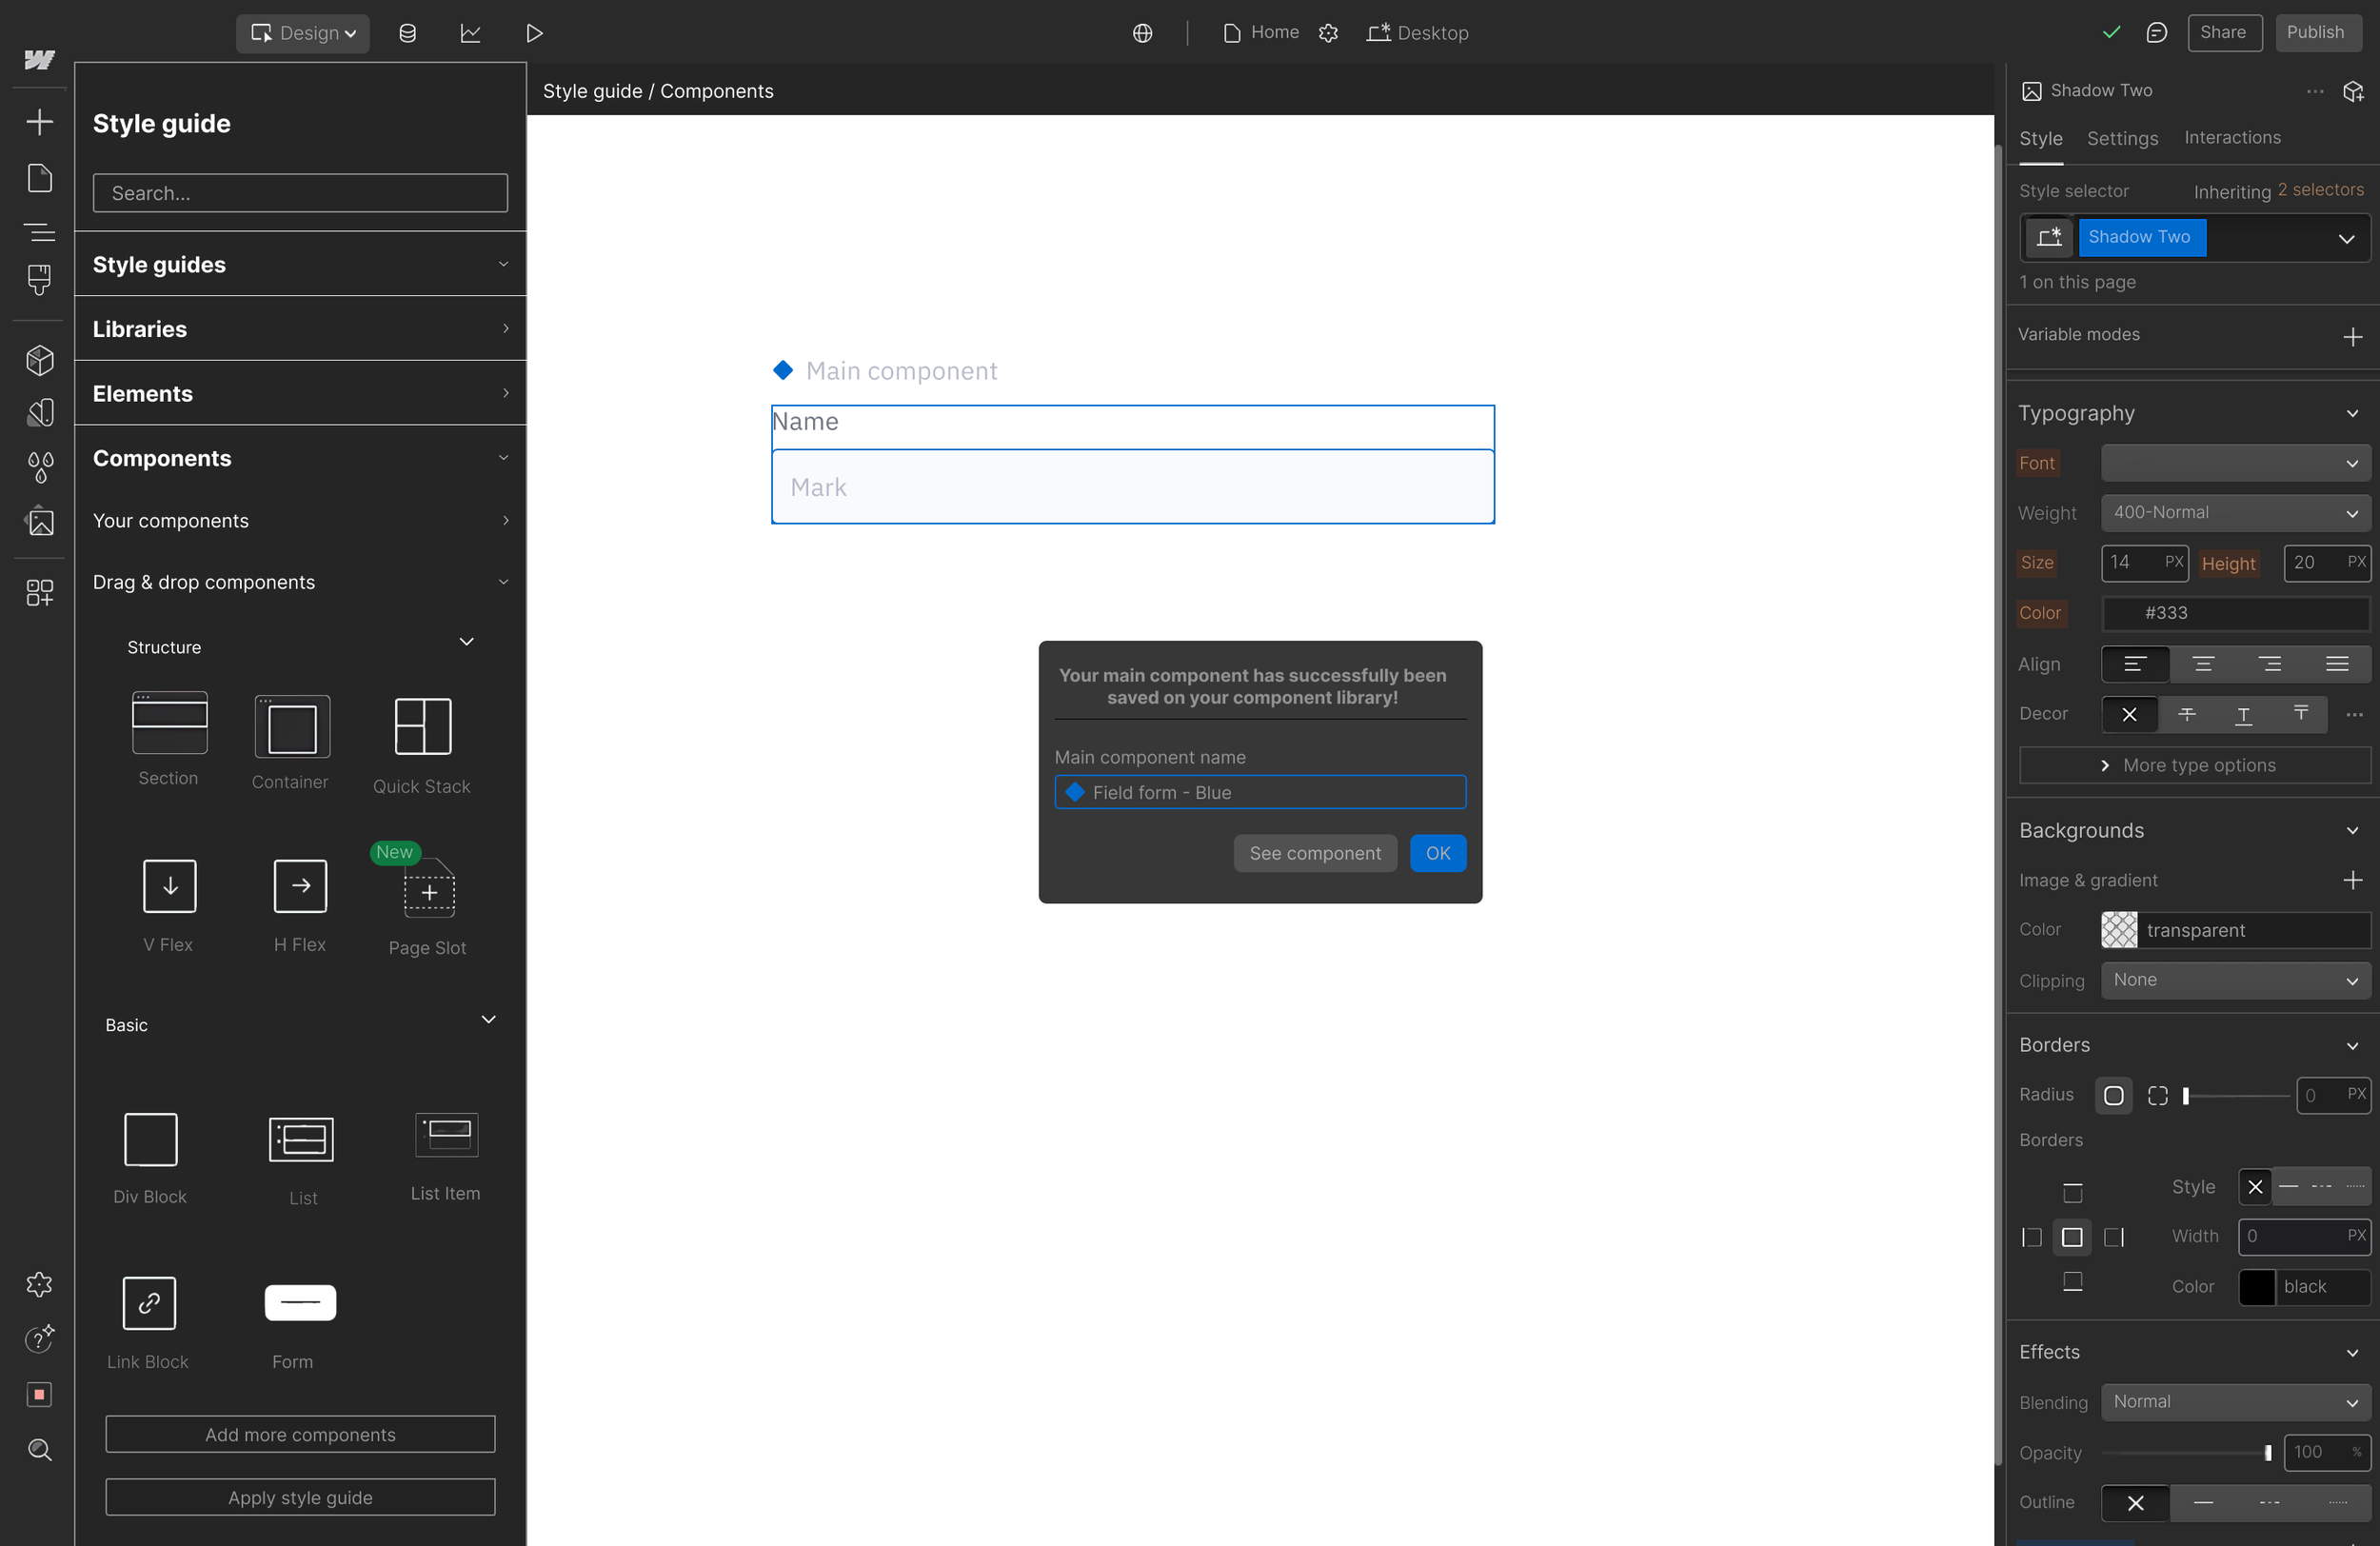Screen dimensions: 2380x1546
Task: Click the black border color swatch
Action: (x=2257, y=1286)
